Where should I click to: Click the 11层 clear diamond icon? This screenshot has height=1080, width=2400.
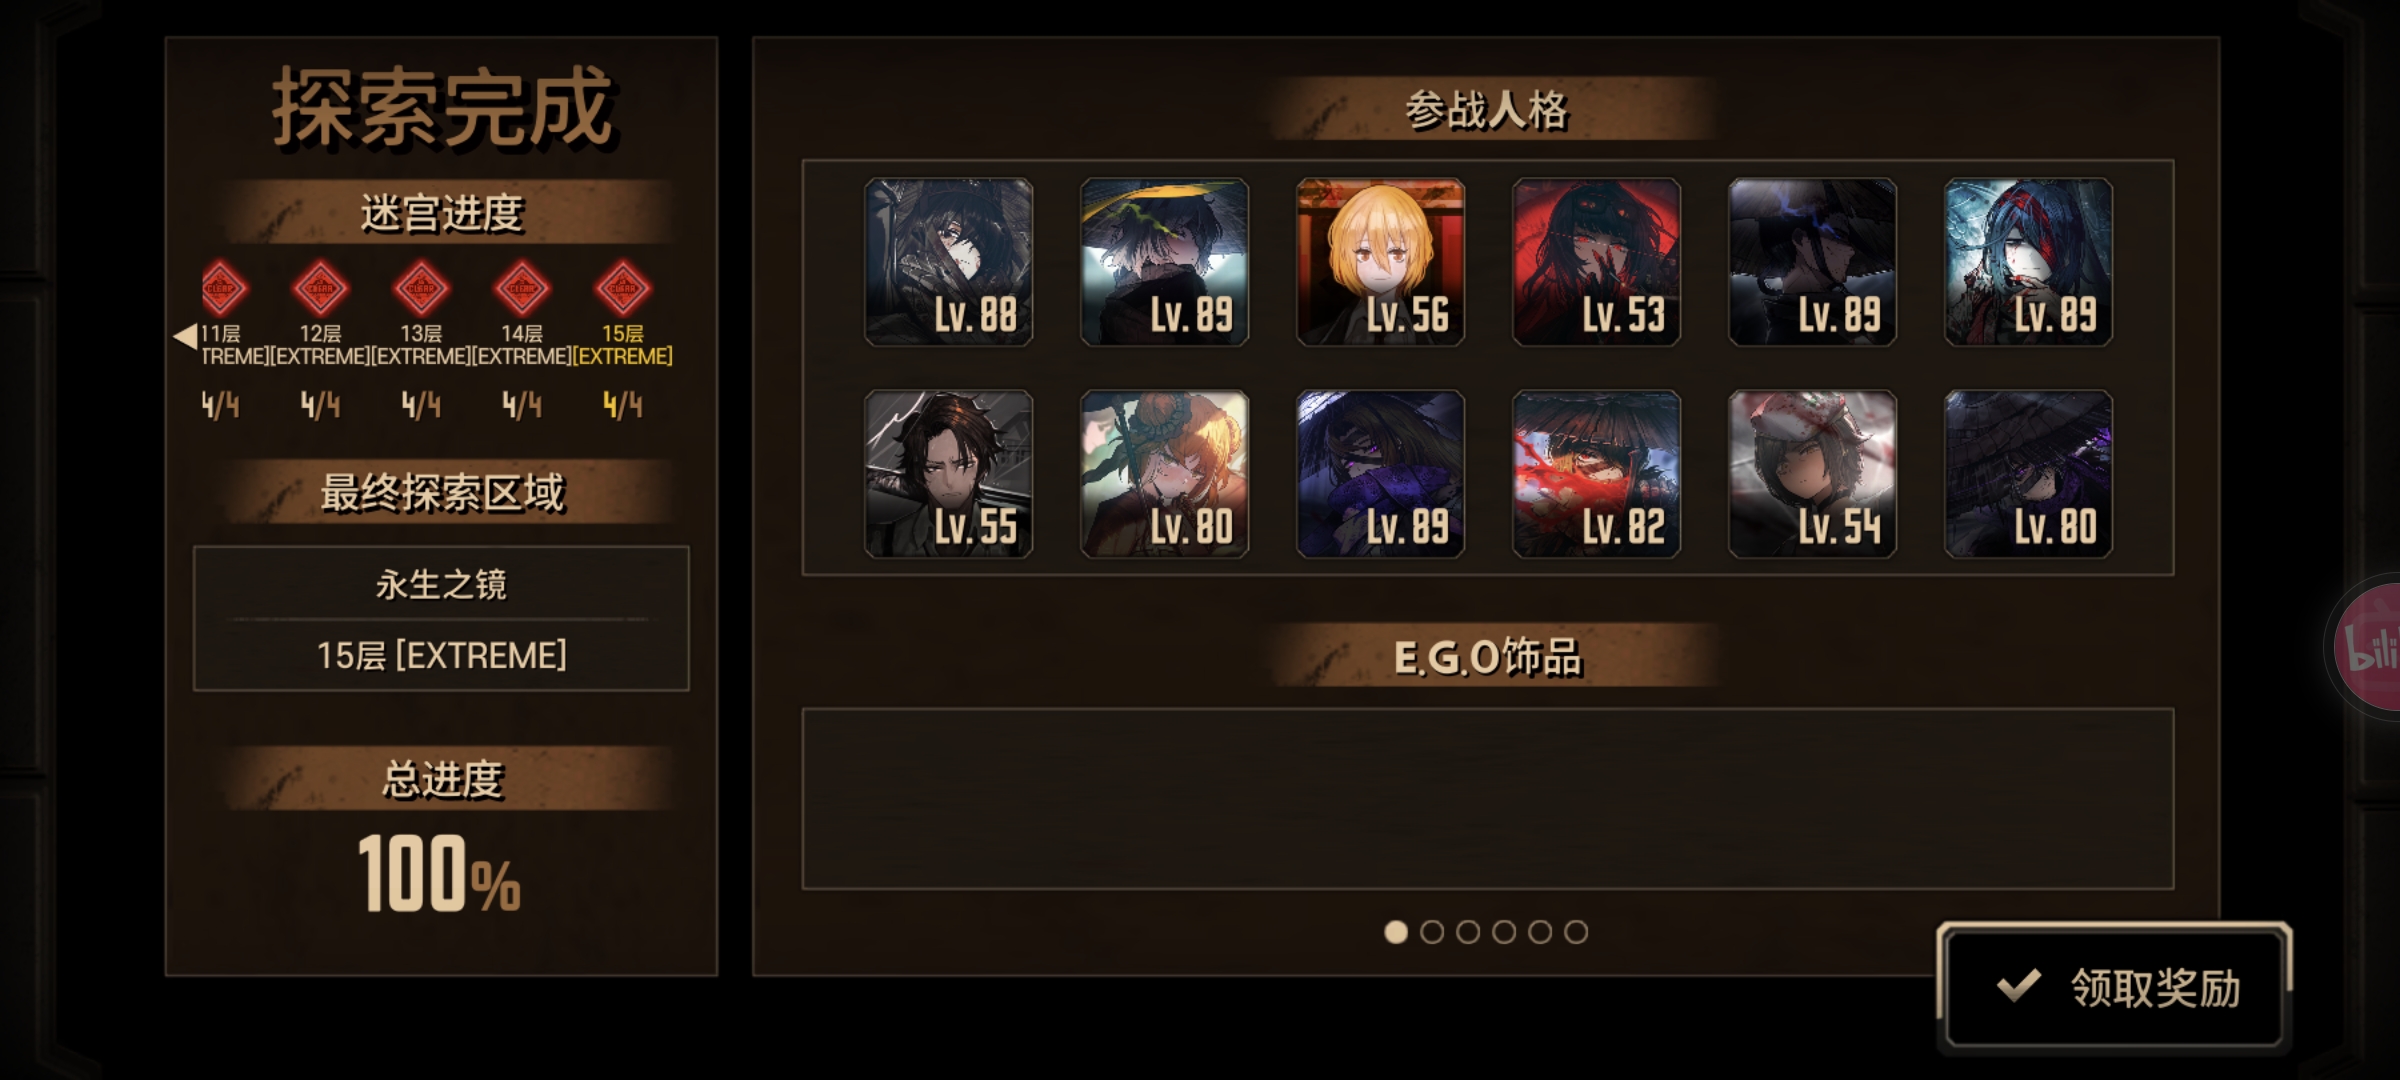coord(222,288)
